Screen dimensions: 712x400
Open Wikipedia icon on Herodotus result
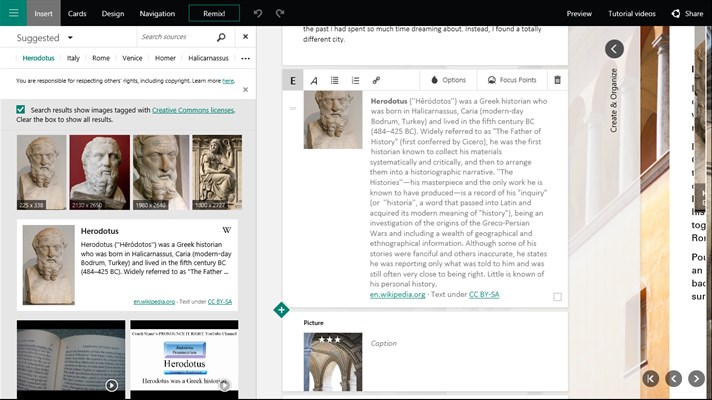(227, 230)
